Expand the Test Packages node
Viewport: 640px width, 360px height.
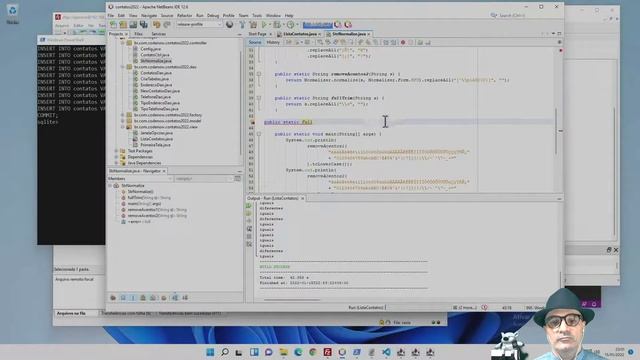point(116,151)
